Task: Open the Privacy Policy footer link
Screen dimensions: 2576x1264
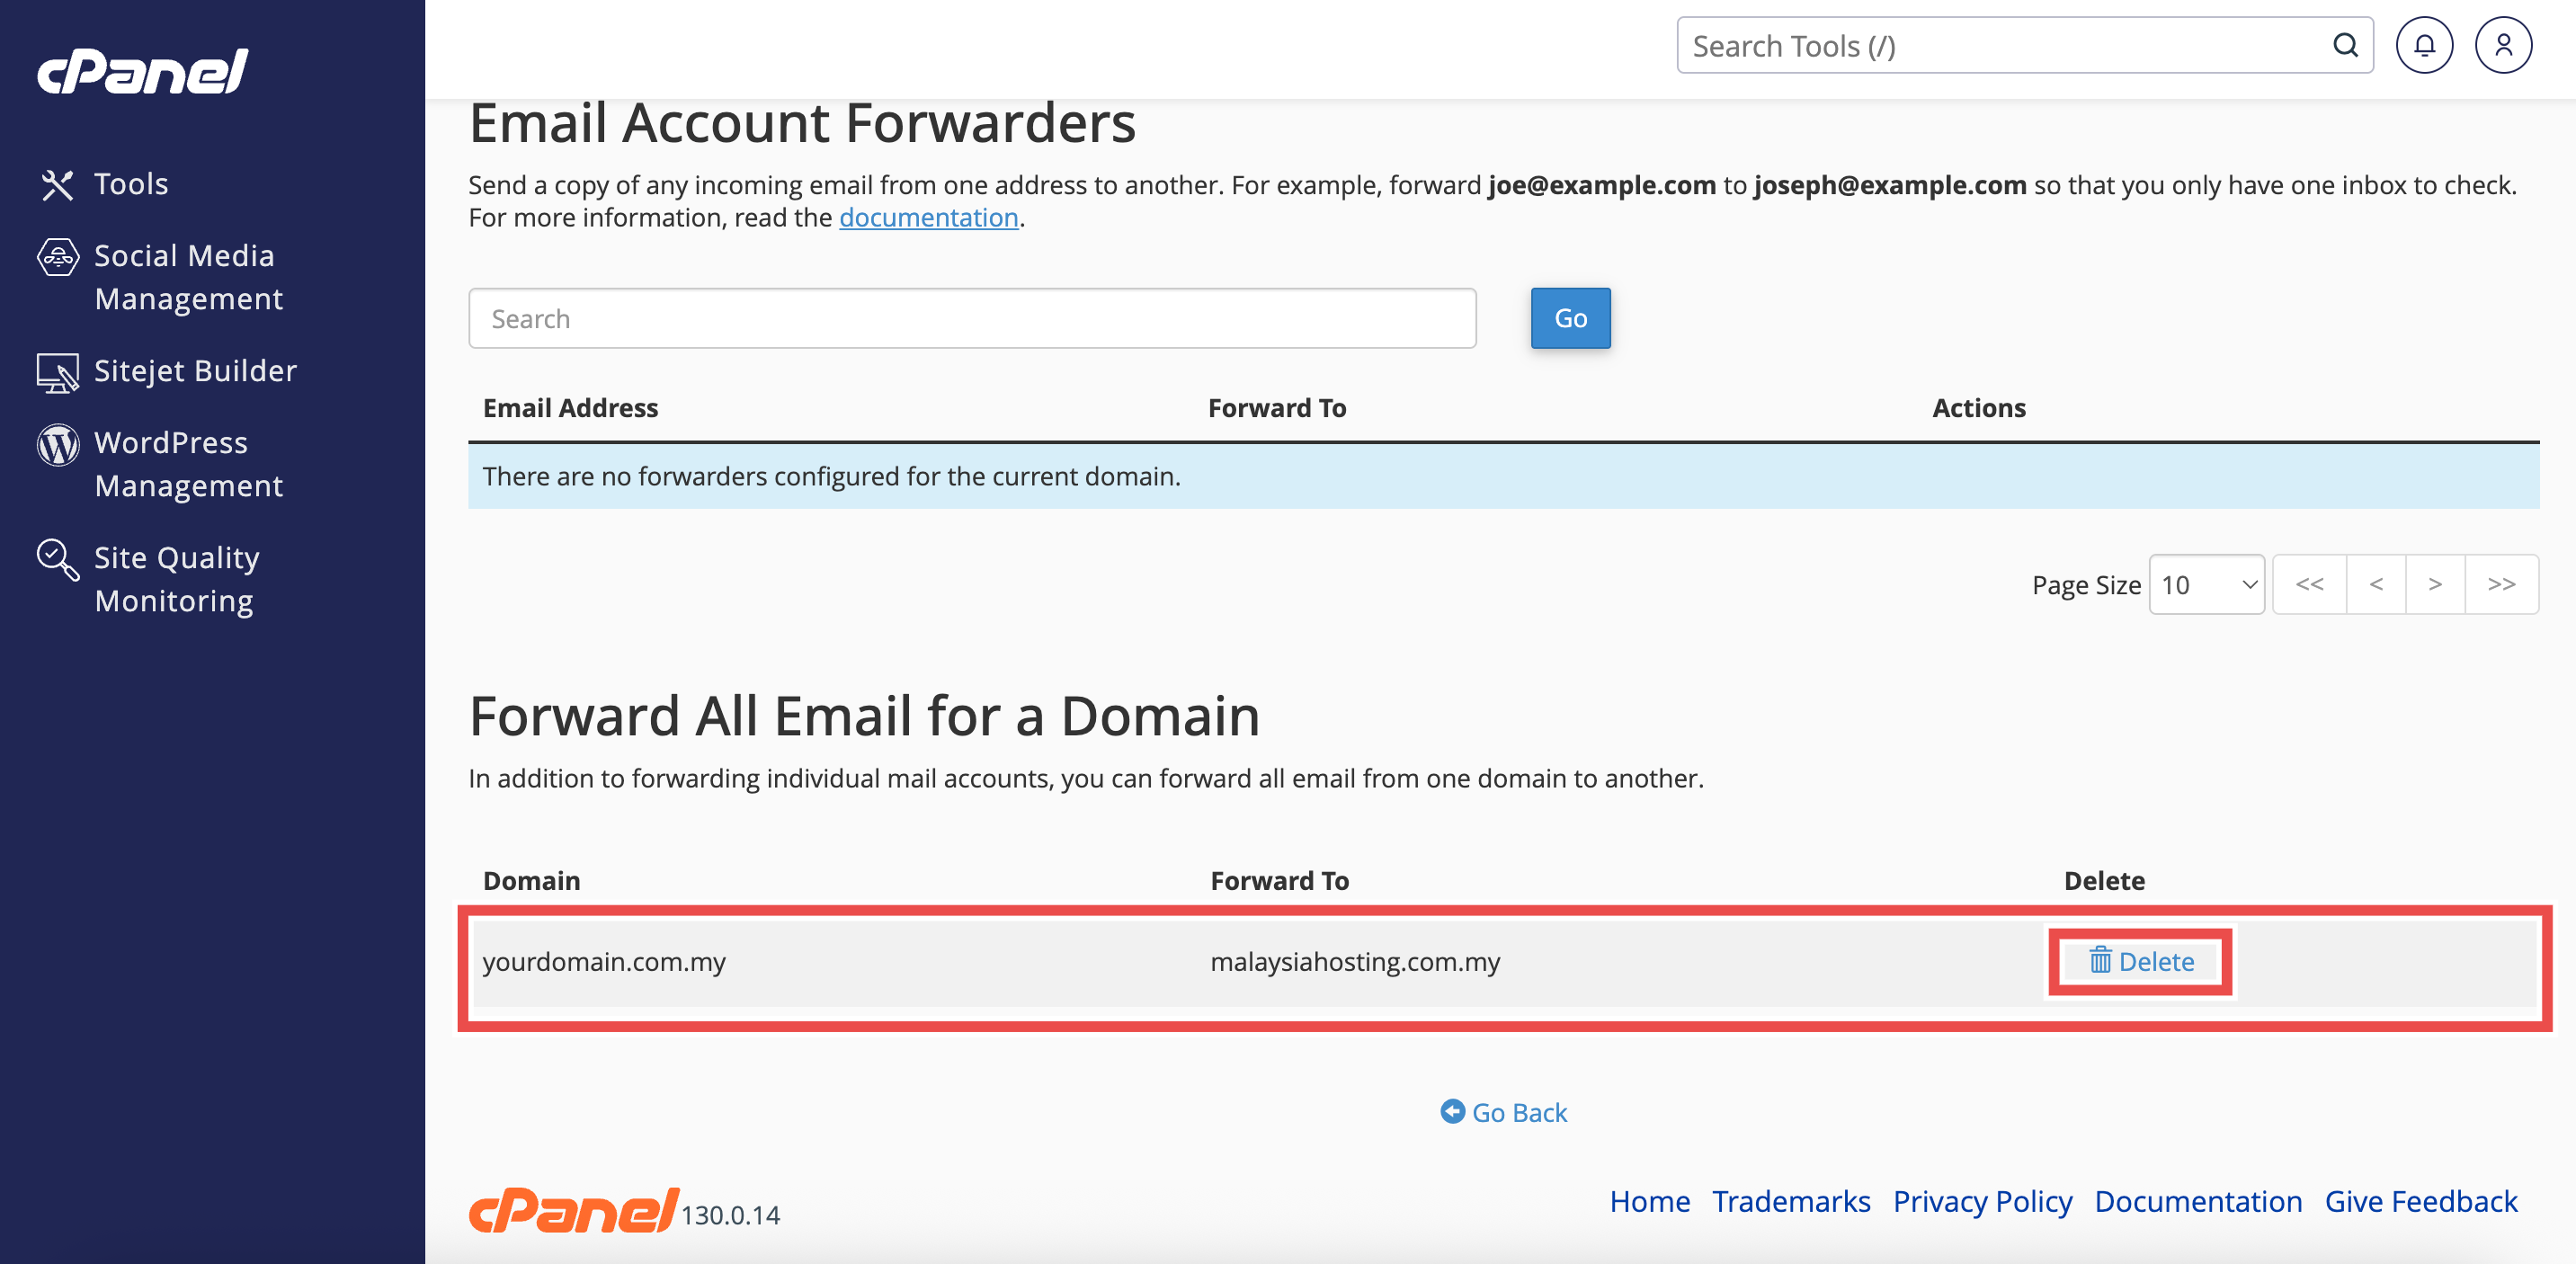Action: click(1982, 1201)
